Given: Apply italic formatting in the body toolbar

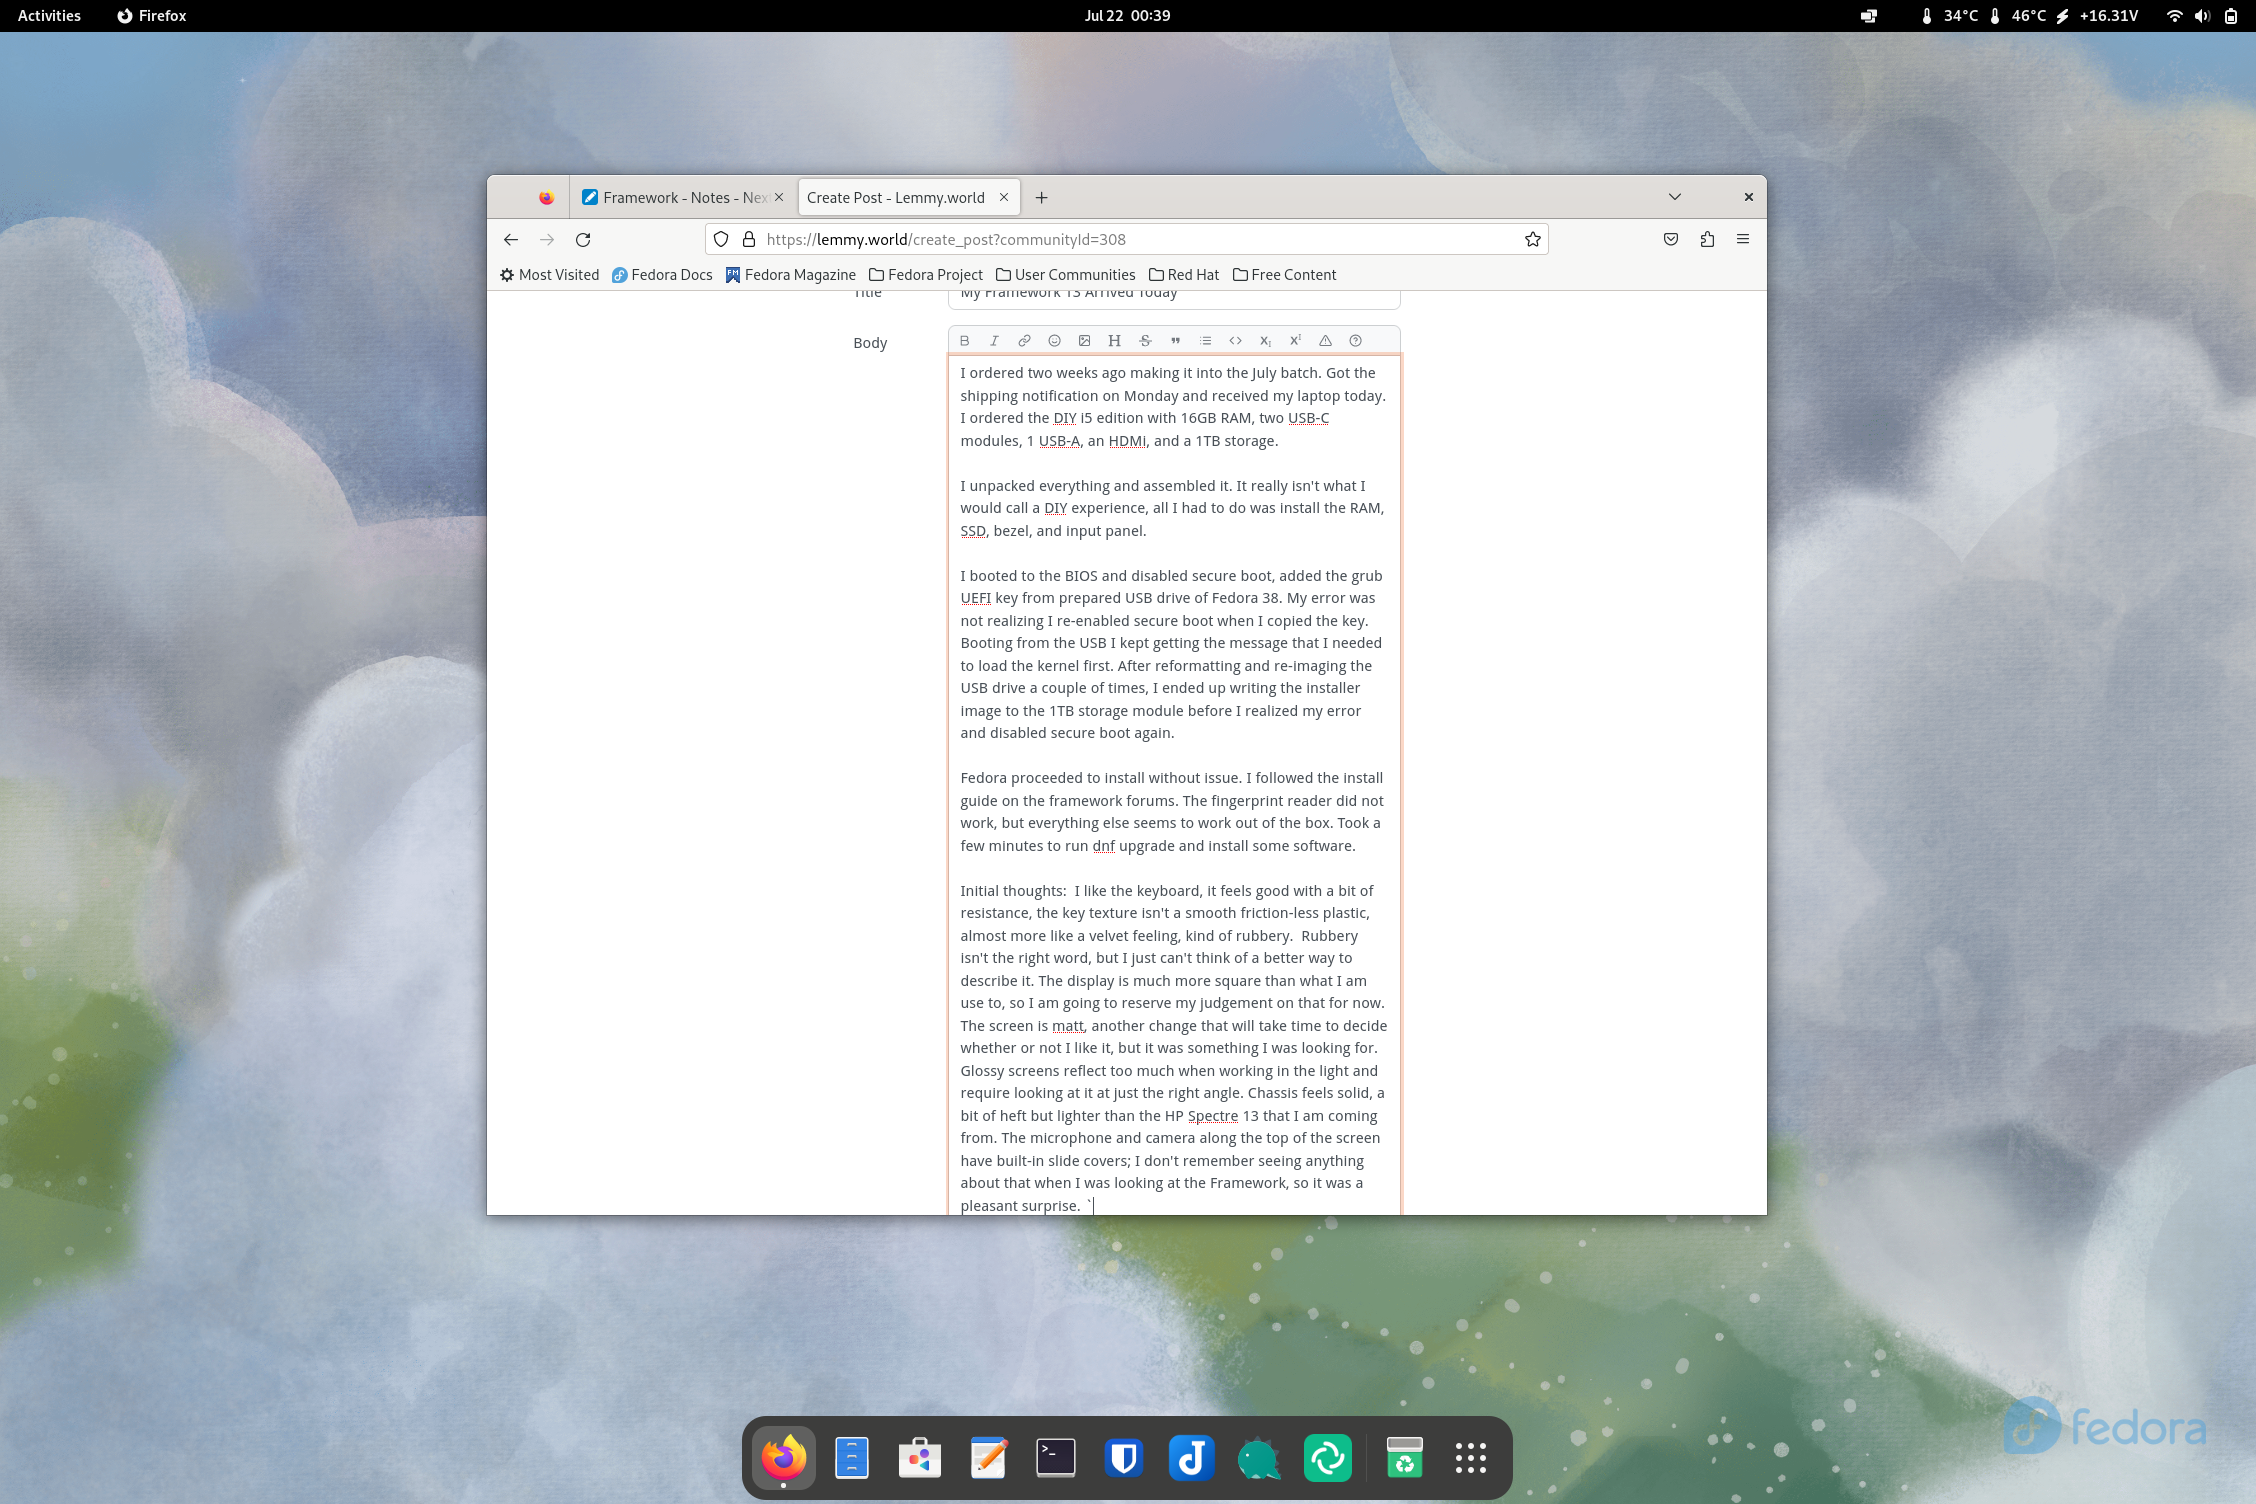Looking at the screenshot, I should point(994,341).
